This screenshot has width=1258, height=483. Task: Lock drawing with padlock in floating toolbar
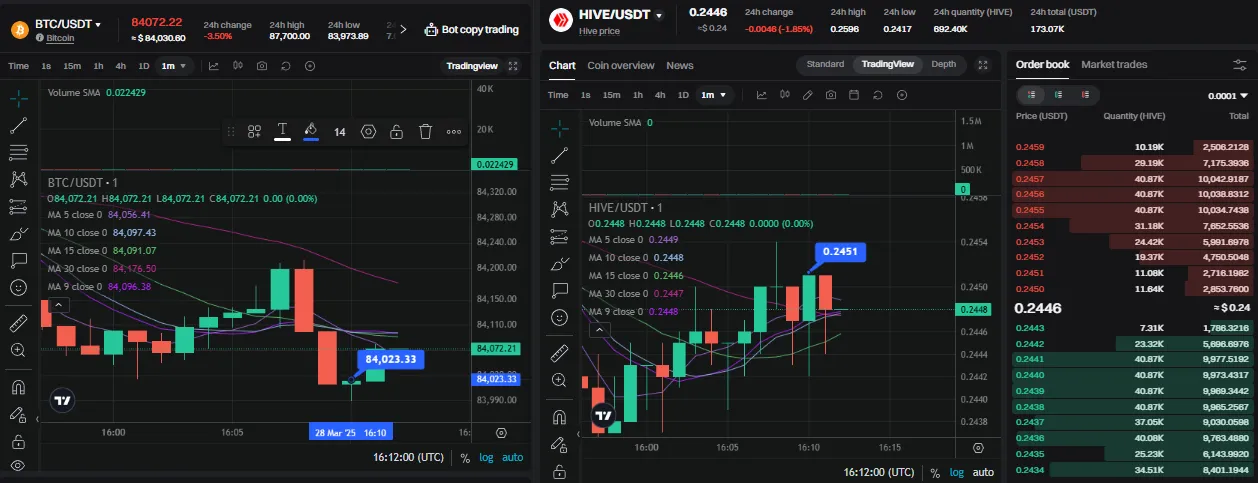pos(396,132)
